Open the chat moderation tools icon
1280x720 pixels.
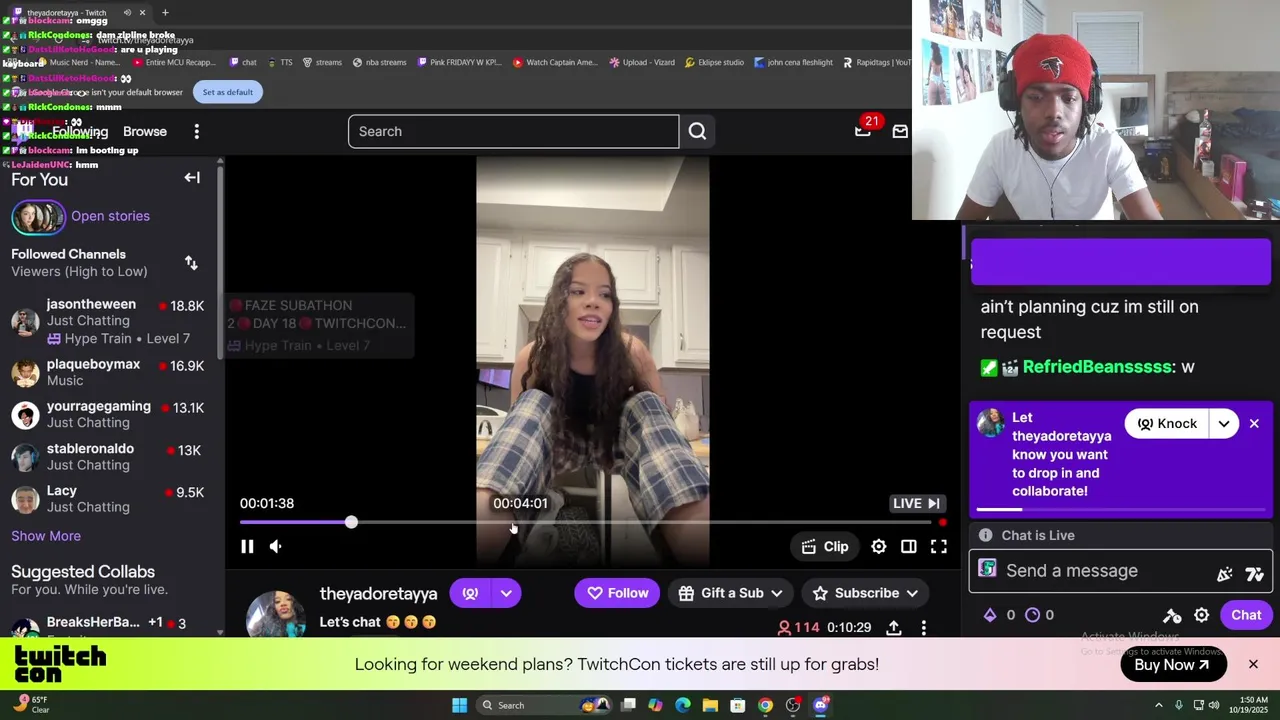pos(1172,615)
